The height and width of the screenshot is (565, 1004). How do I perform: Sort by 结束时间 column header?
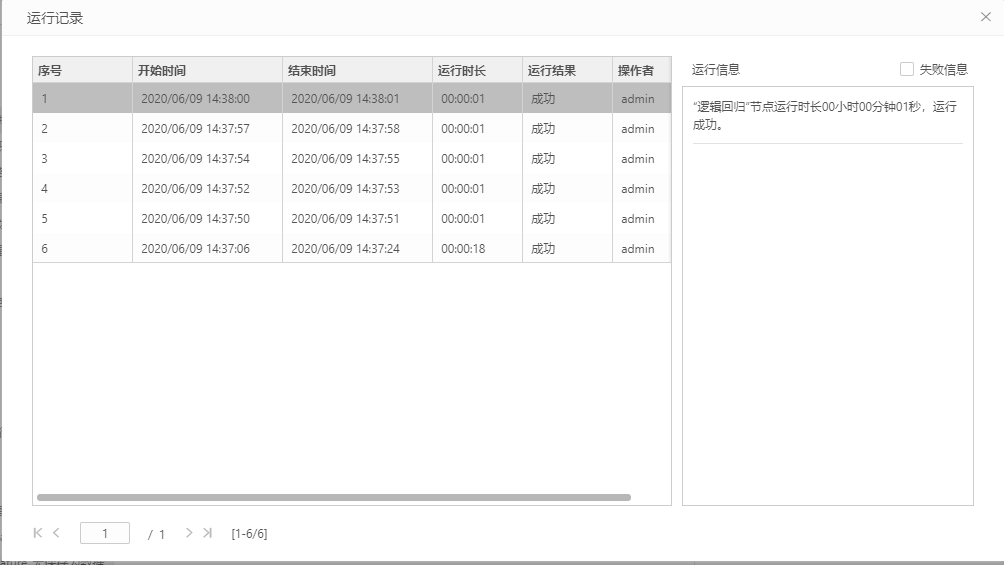[x=357, y=70]
